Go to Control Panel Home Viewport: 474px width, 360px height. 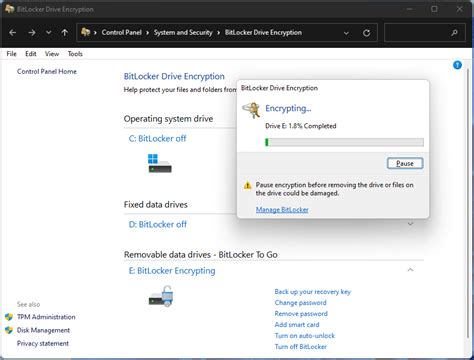[x=47, y=71]
